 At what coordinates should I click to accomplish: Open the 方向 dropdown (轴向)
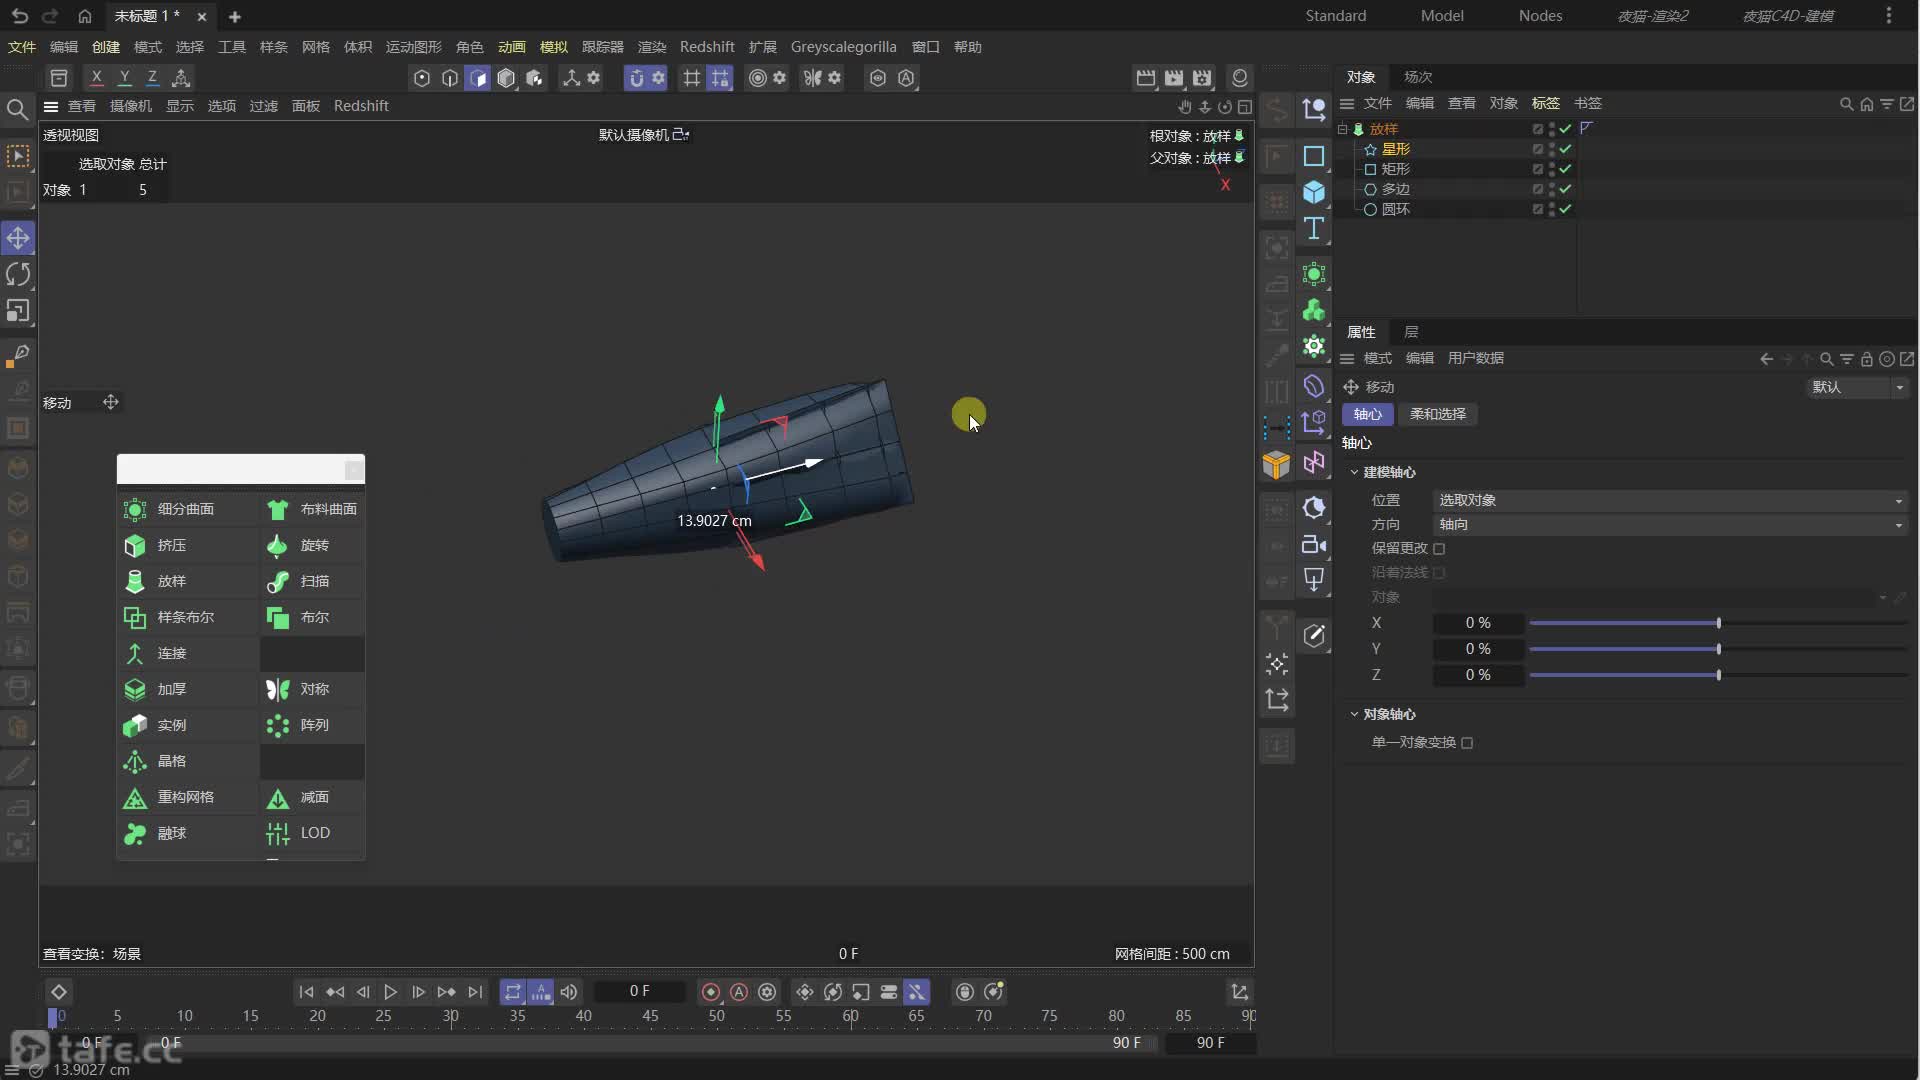click(x=1670, y=524)
